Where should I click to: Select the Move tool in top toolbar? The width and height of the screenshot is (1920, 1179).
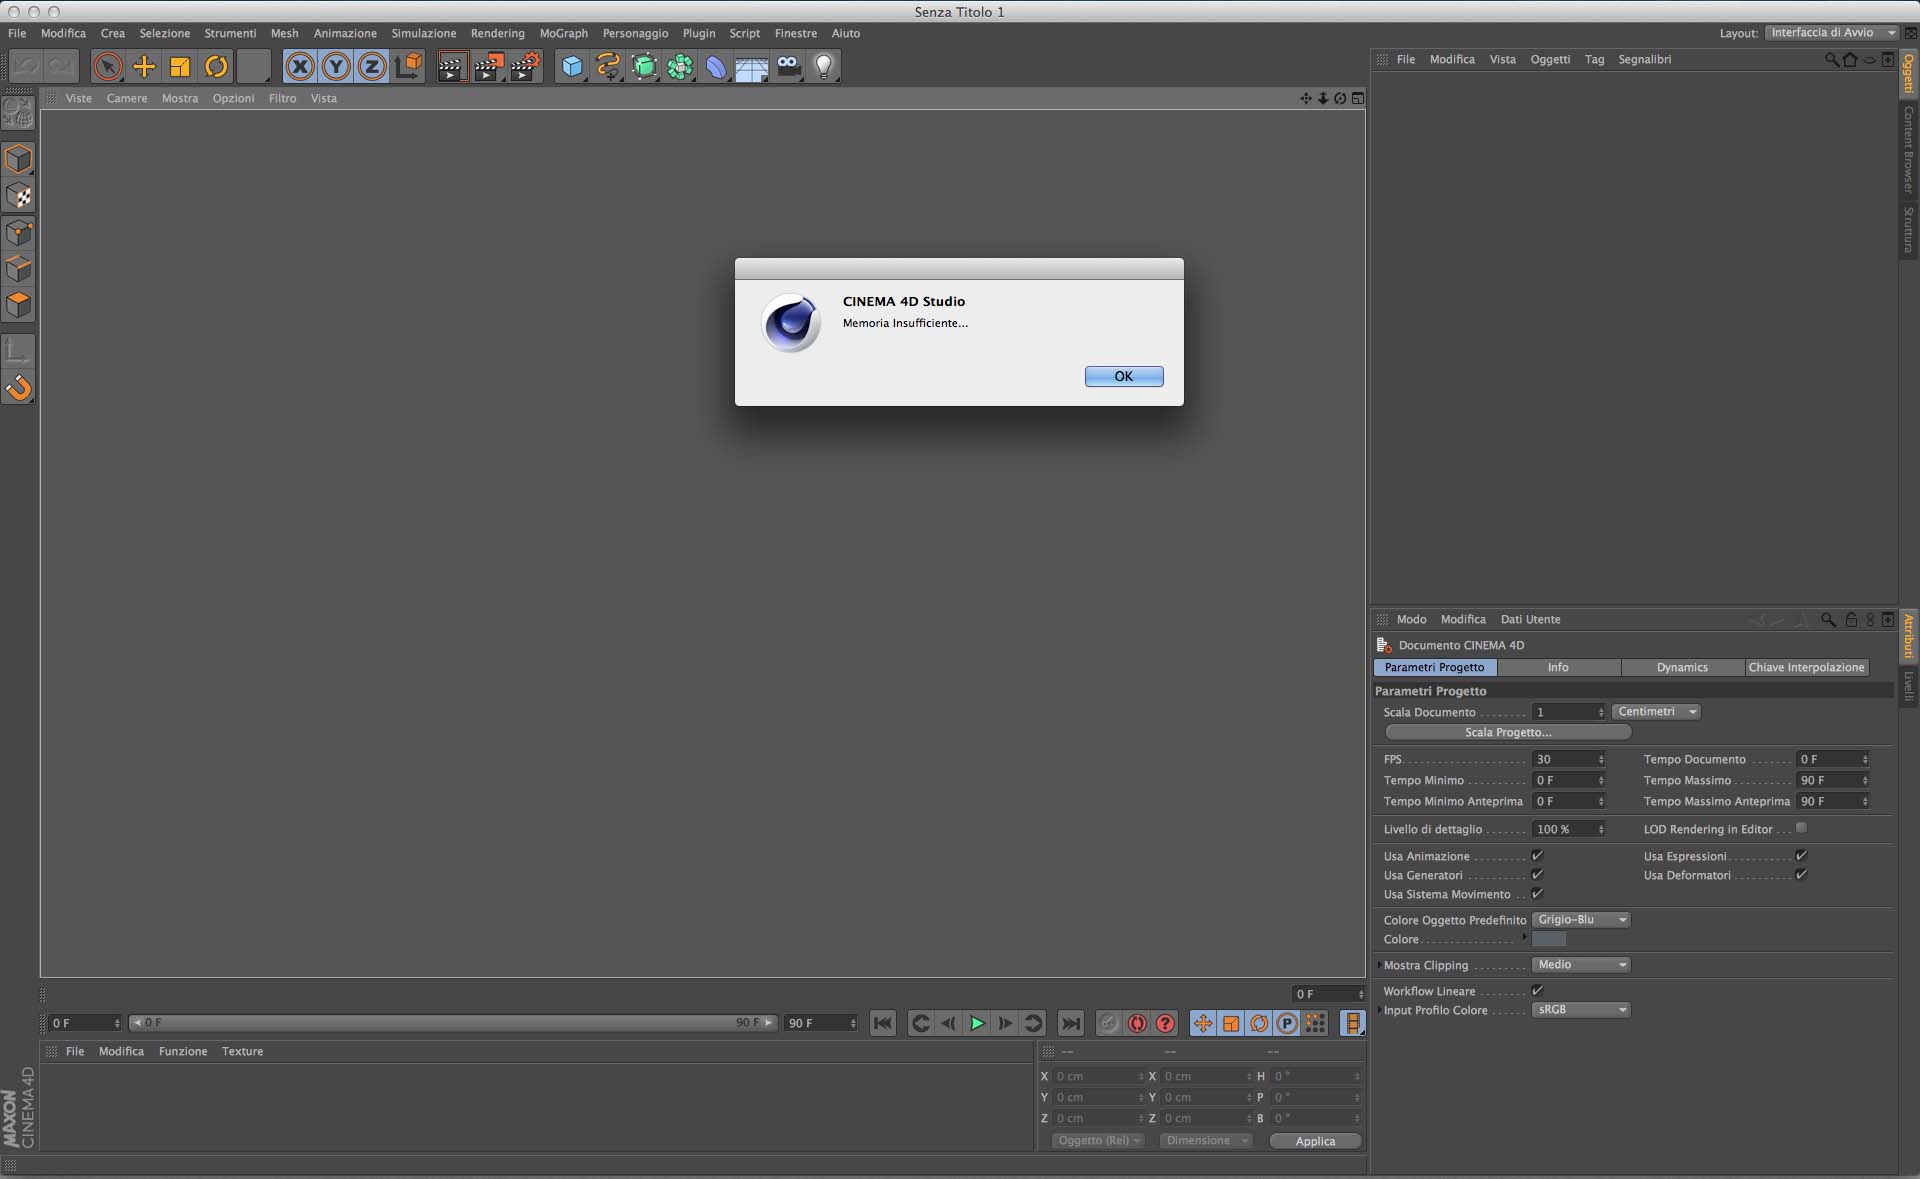tap(144, 67)
